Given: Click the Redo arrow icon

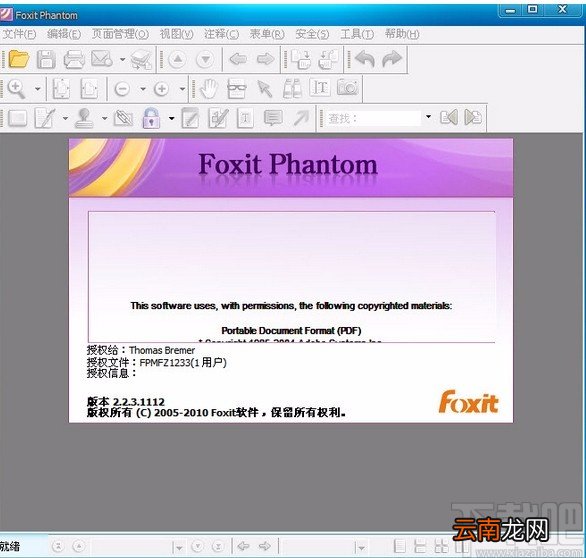Looking at the screenshot, I should click(x=392, y=59).
